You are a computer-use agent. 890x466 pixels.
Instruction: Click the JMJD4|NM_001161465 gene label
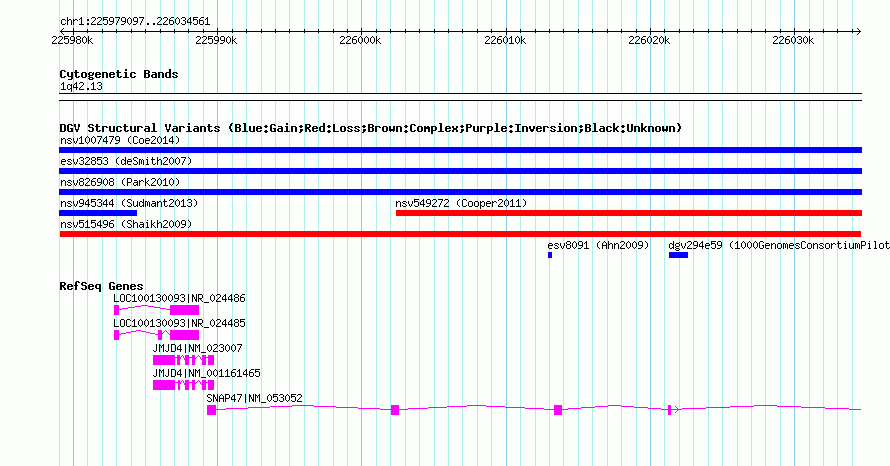207,373
